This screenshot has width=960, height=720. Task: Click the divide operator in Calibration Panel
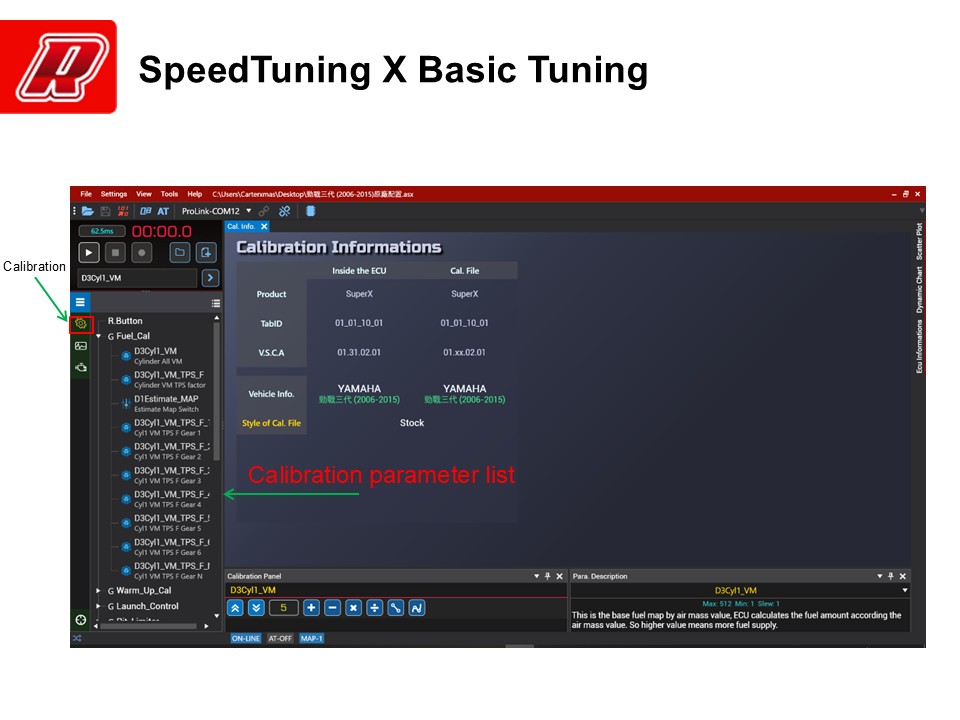[x=374, y=608]
